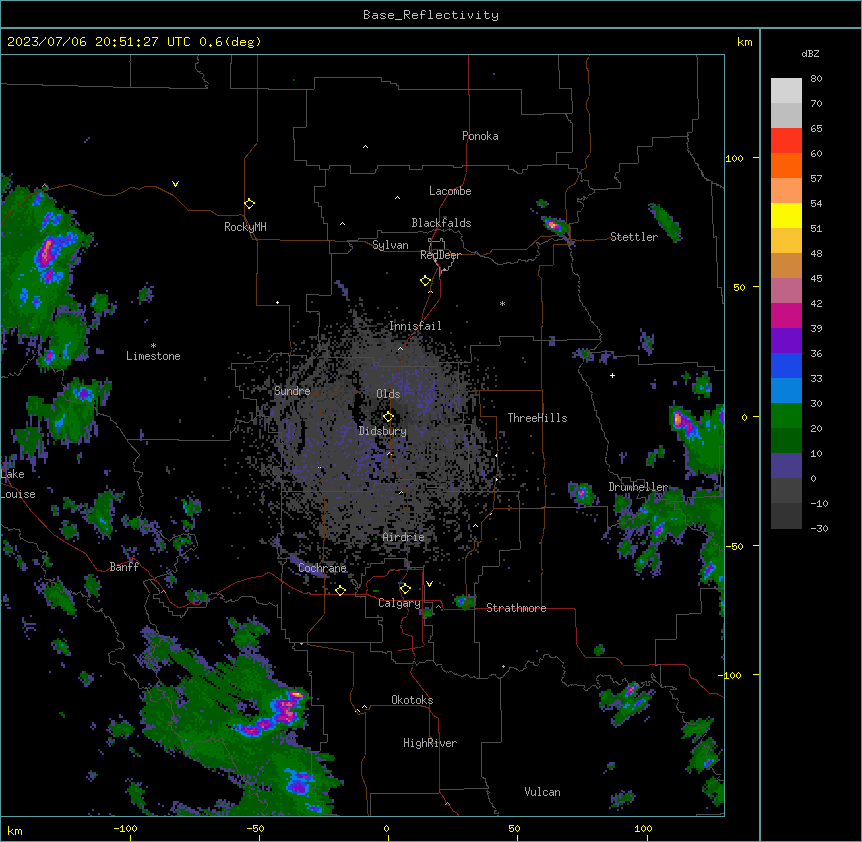Click the HighRiver label
The width and height of the screenshot is (862, 842).
coord(430,743)
